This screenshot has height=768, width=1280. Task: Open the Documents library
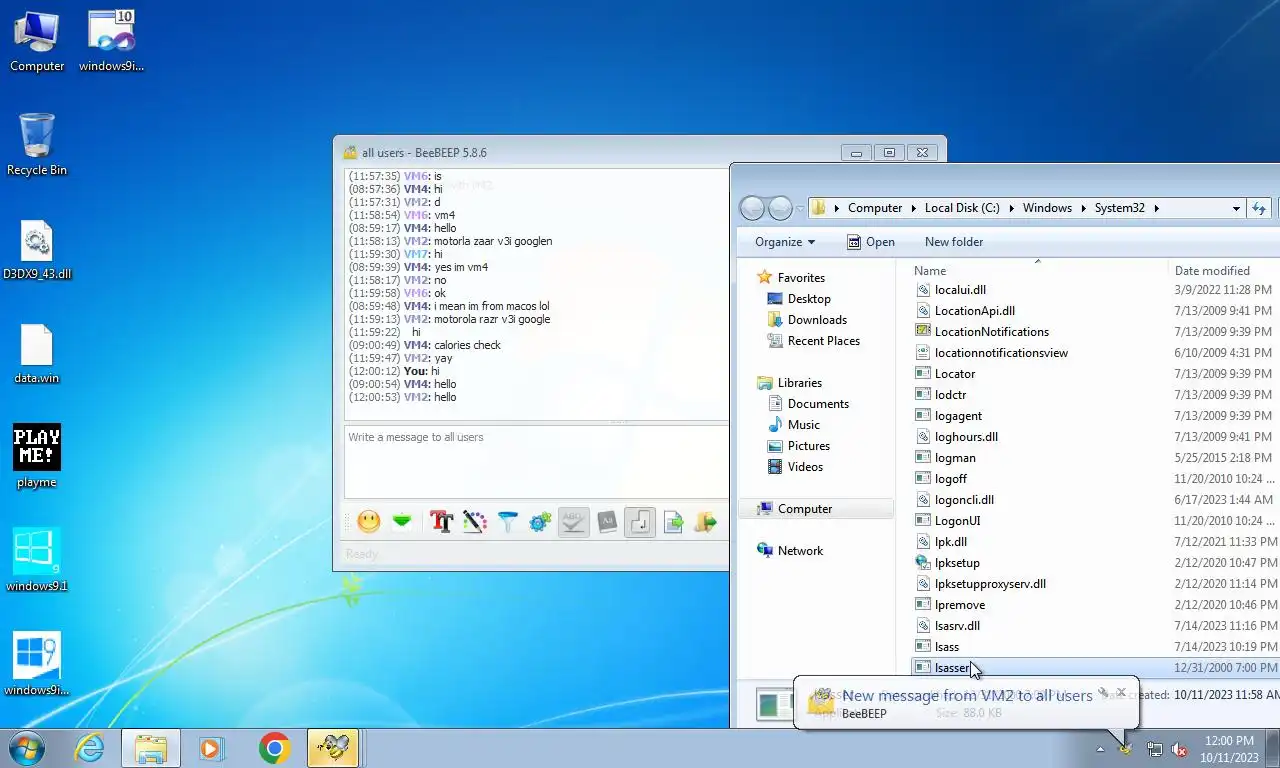point(818,404)
